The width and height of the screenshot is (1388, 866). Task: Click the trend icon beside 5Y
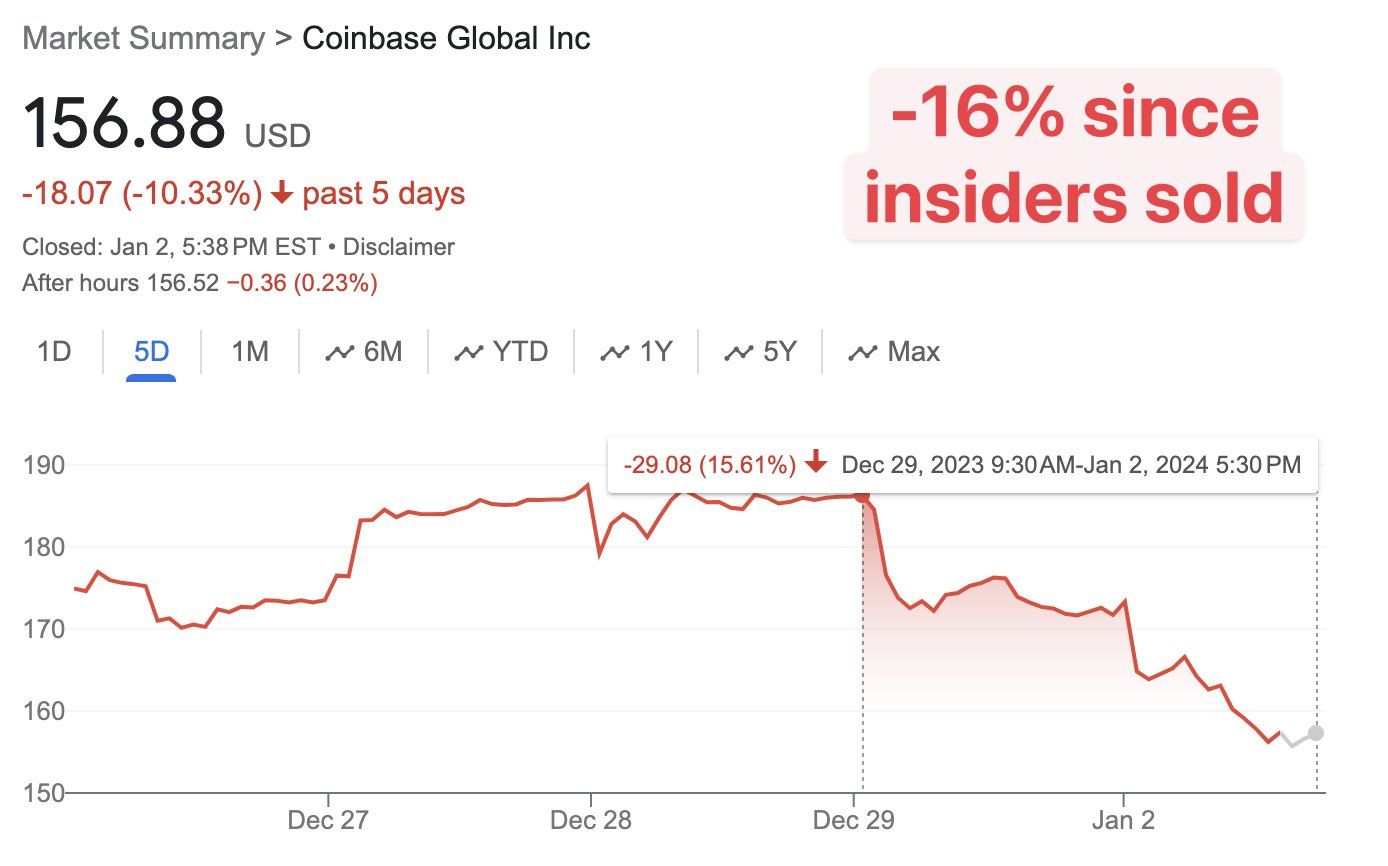(x=738, y=352)
